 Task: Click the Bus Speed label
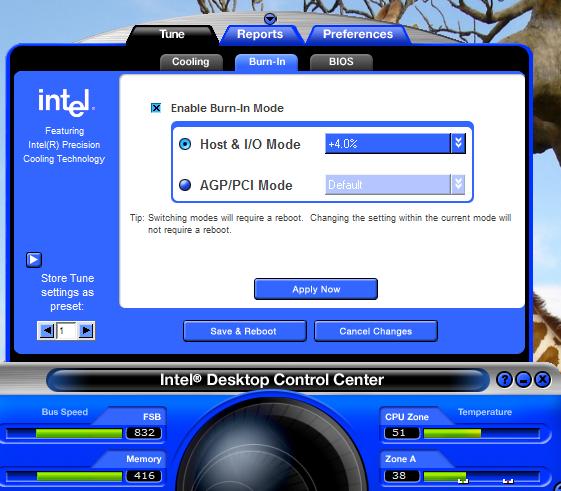click(65, 412)
